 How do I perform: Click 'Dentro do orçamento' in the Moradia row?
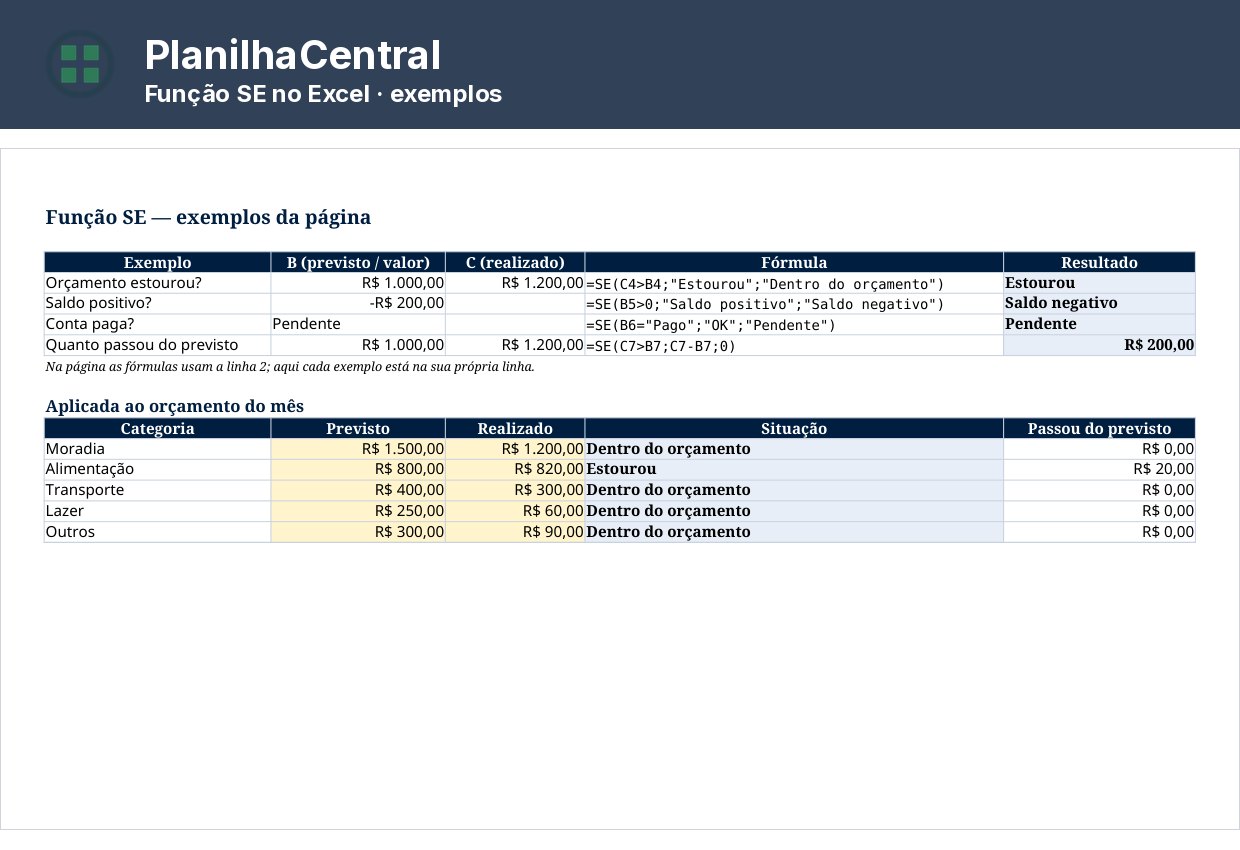[x=794, y=449]
